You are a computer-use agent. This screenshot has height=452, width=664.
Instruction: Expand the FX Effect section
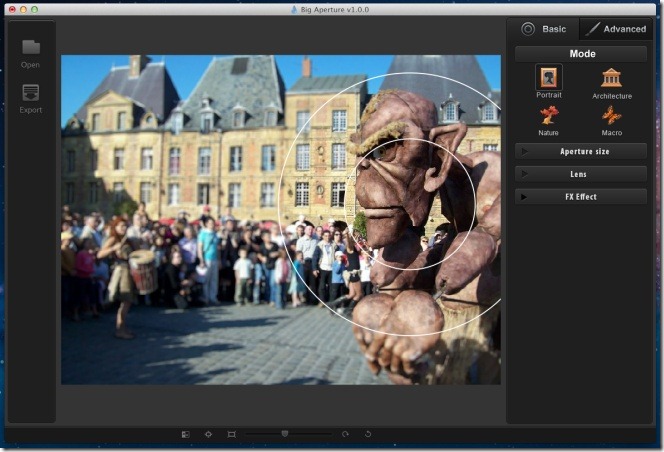[581, 197]
